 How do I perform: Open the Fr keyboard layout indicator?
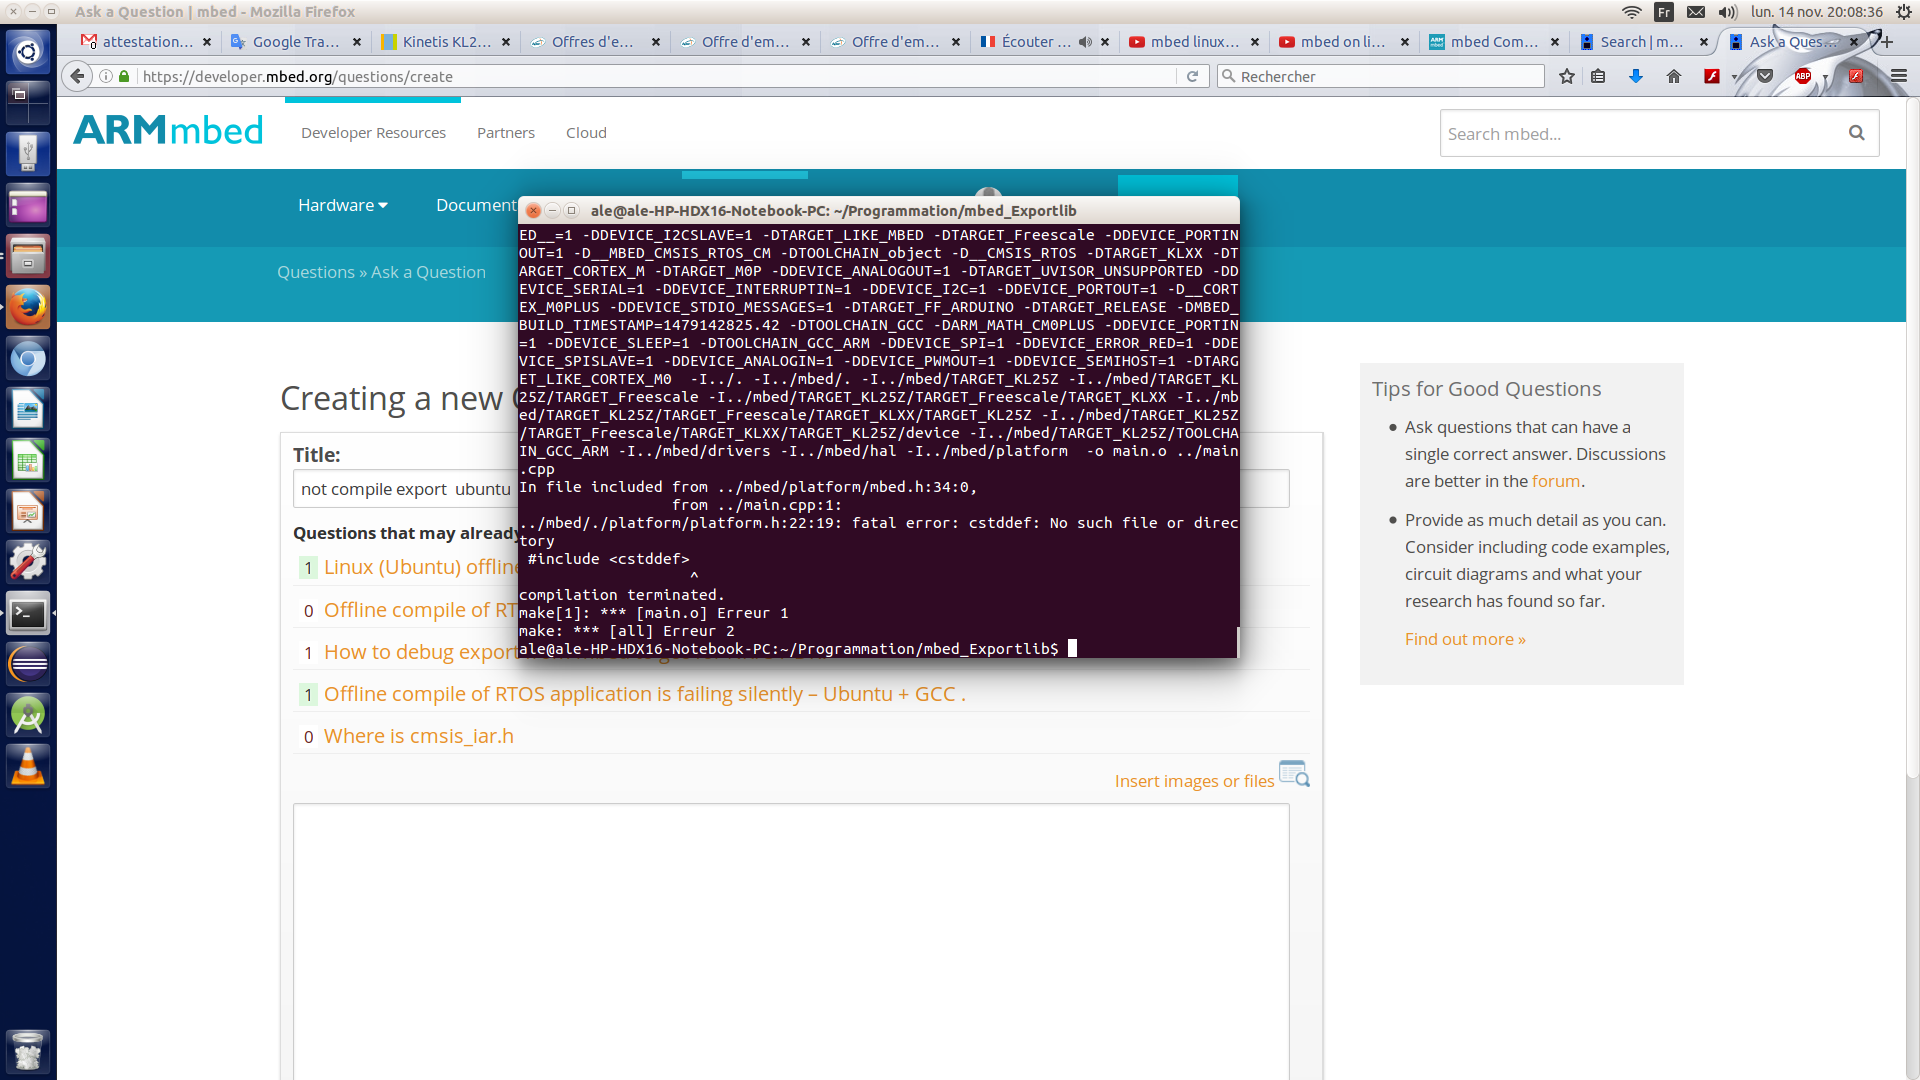(x=1664, y=12)
